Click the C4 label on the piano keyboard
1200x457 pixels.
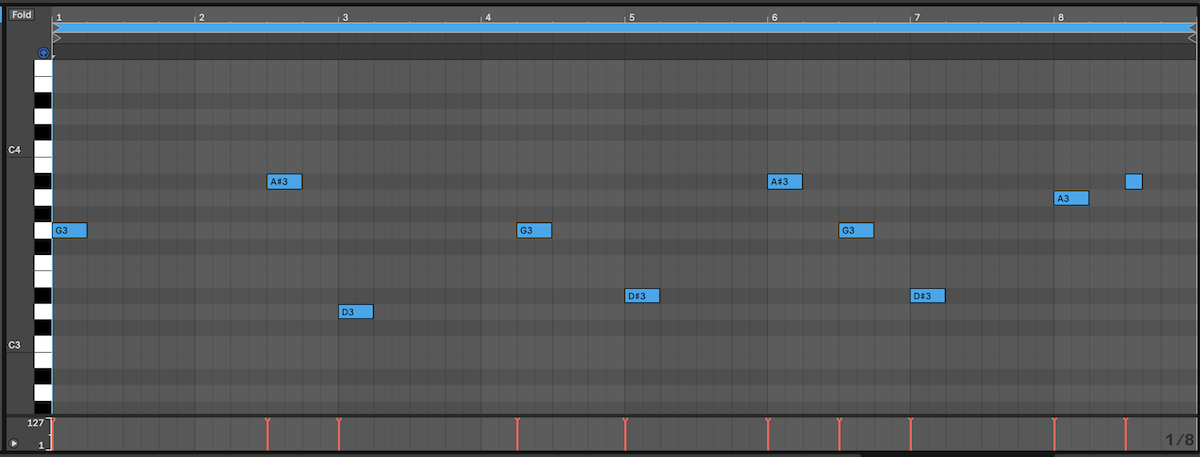pyautogui.click(x=14, y=150)
